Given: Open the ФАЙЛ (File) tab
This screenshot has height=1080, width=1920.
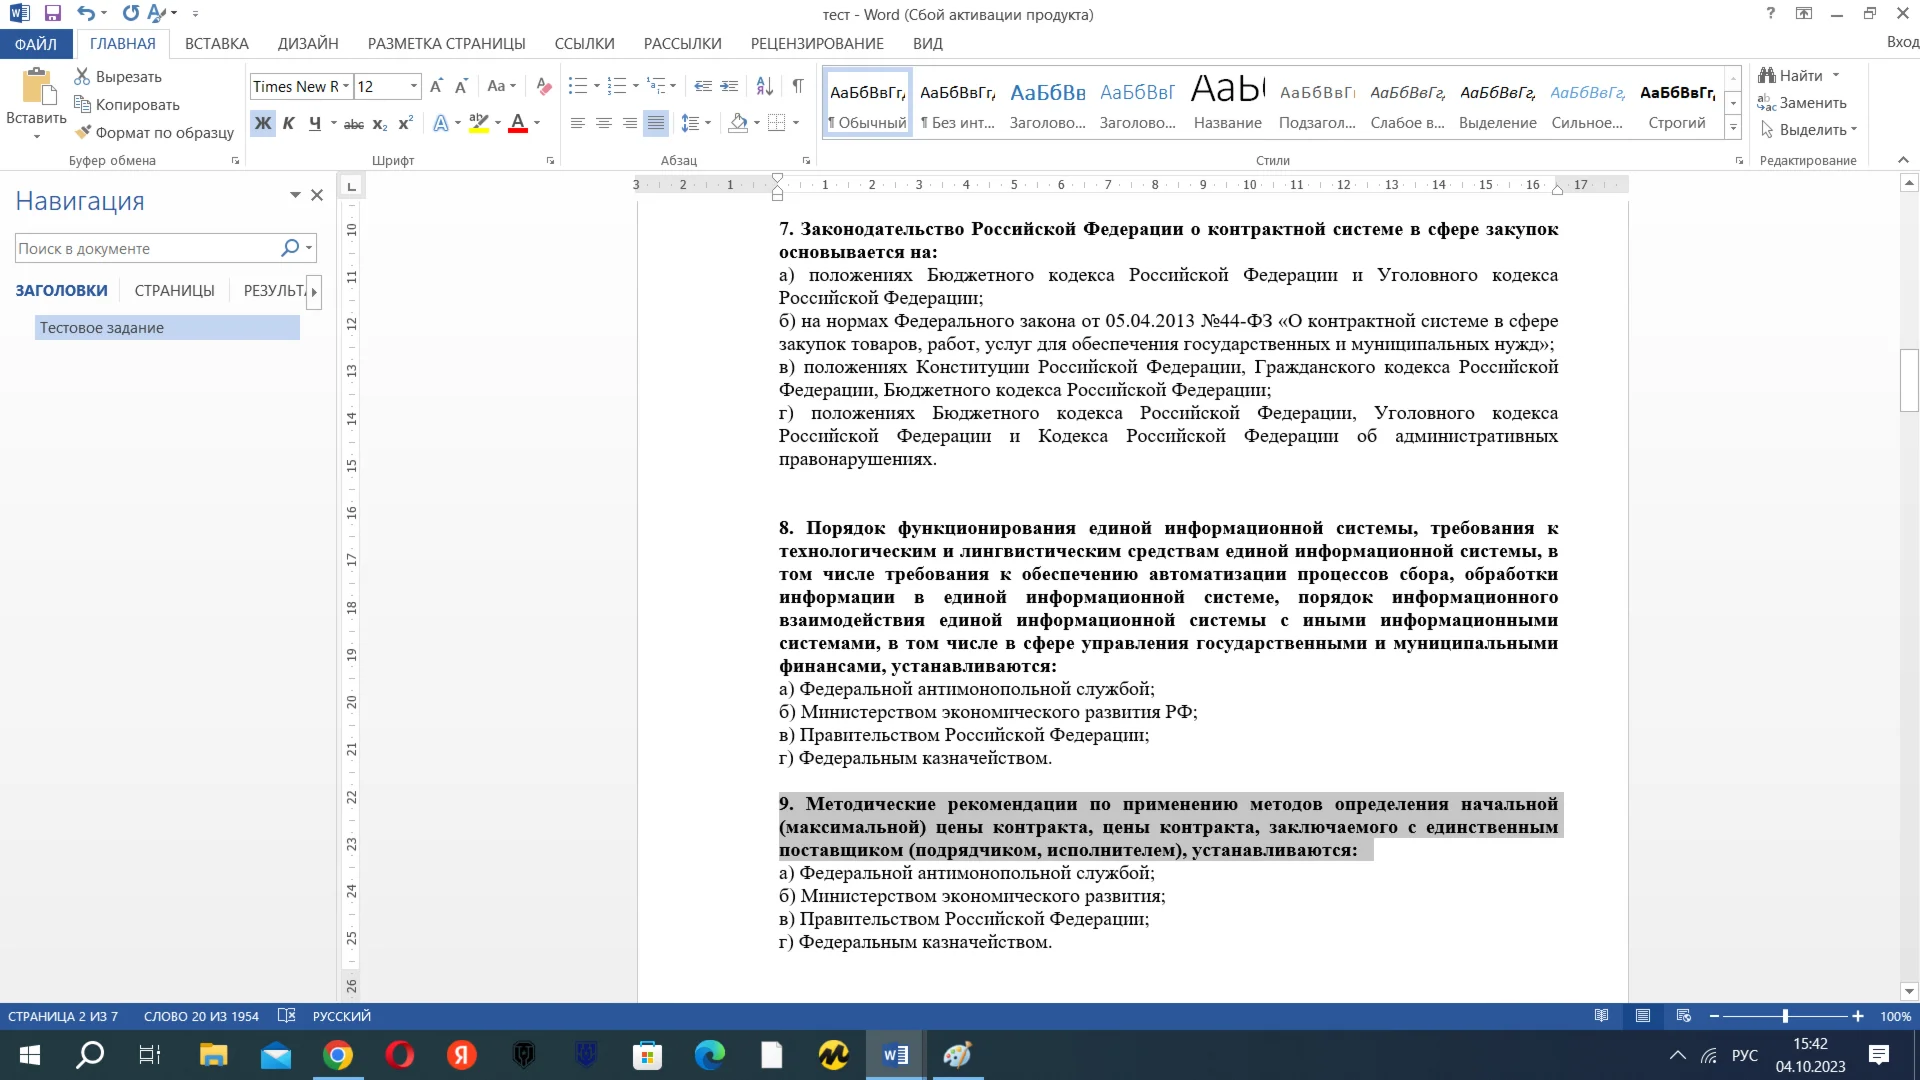Looking at the screenshot, I should [36, 44].
